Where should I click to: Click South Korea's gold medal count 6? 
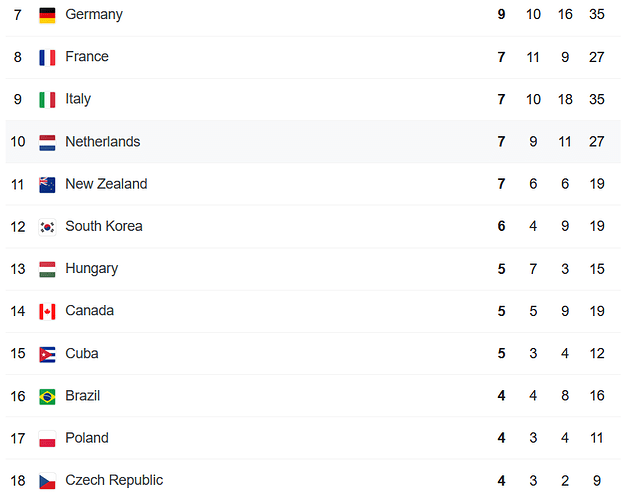[501, 226]
